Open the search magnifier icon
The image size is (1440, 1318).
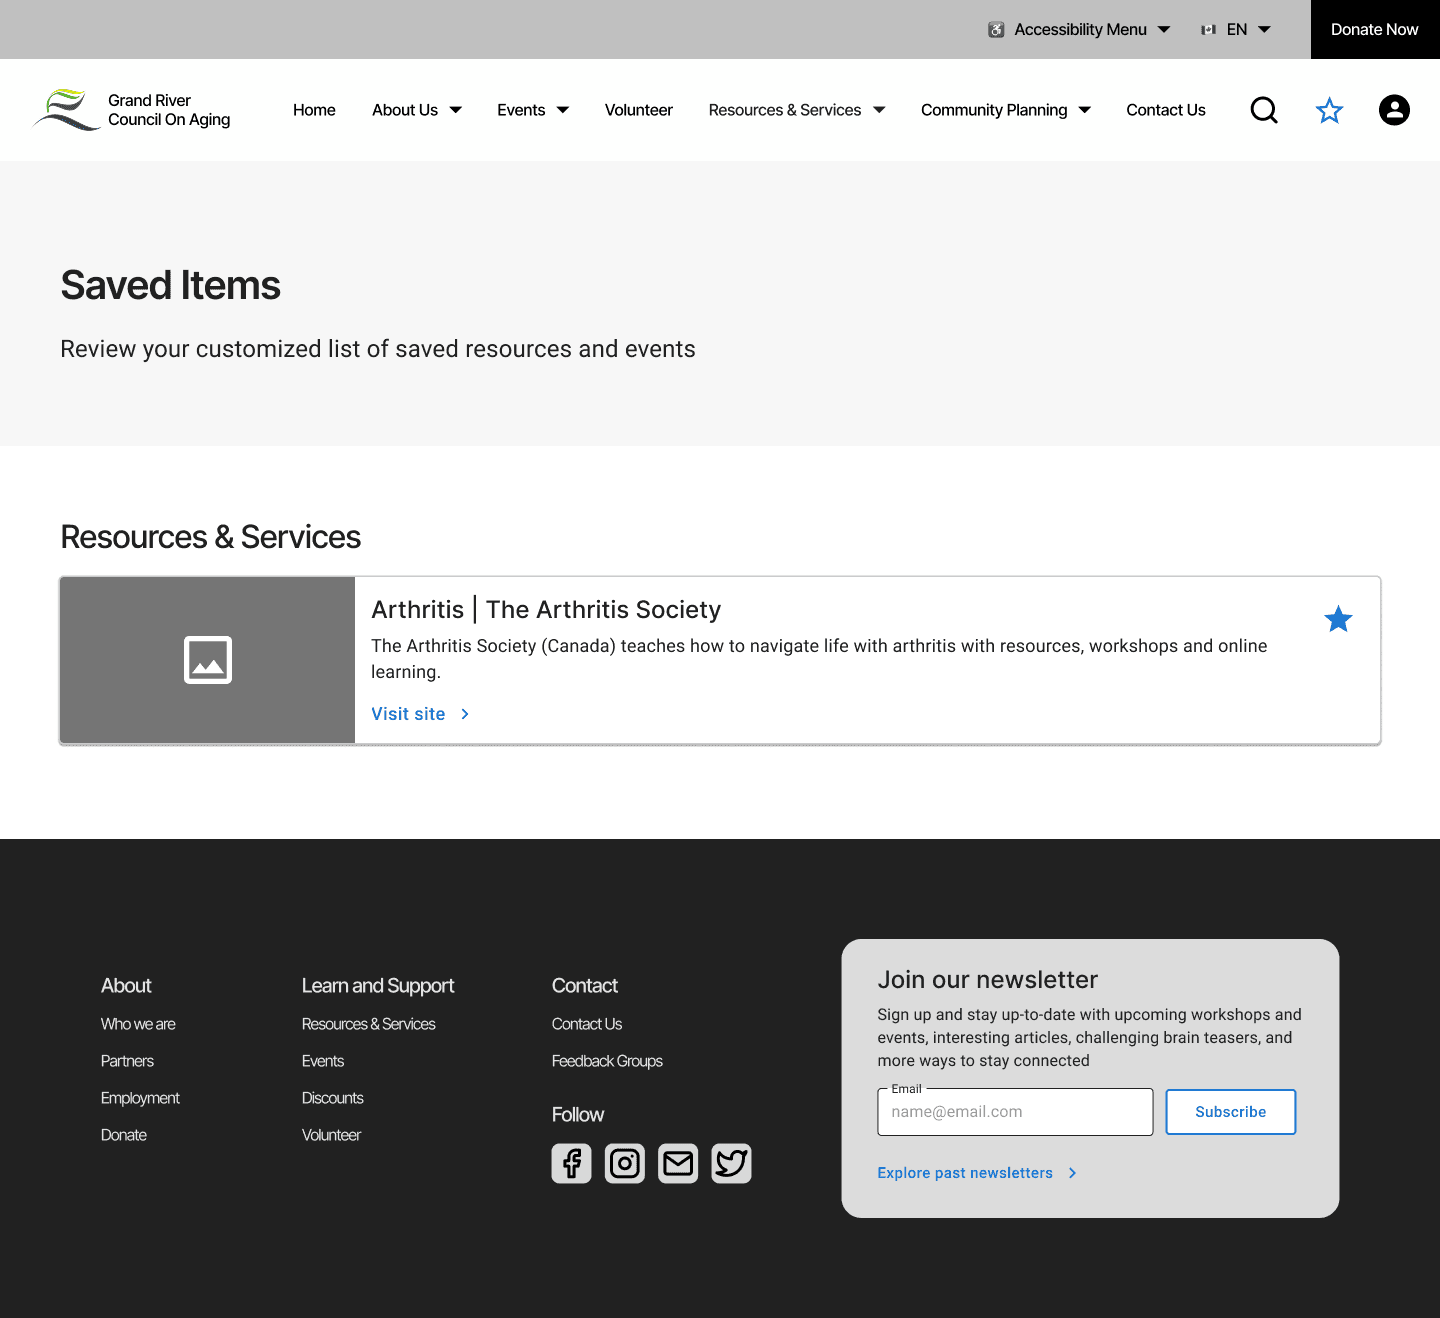coord(1264,110)
